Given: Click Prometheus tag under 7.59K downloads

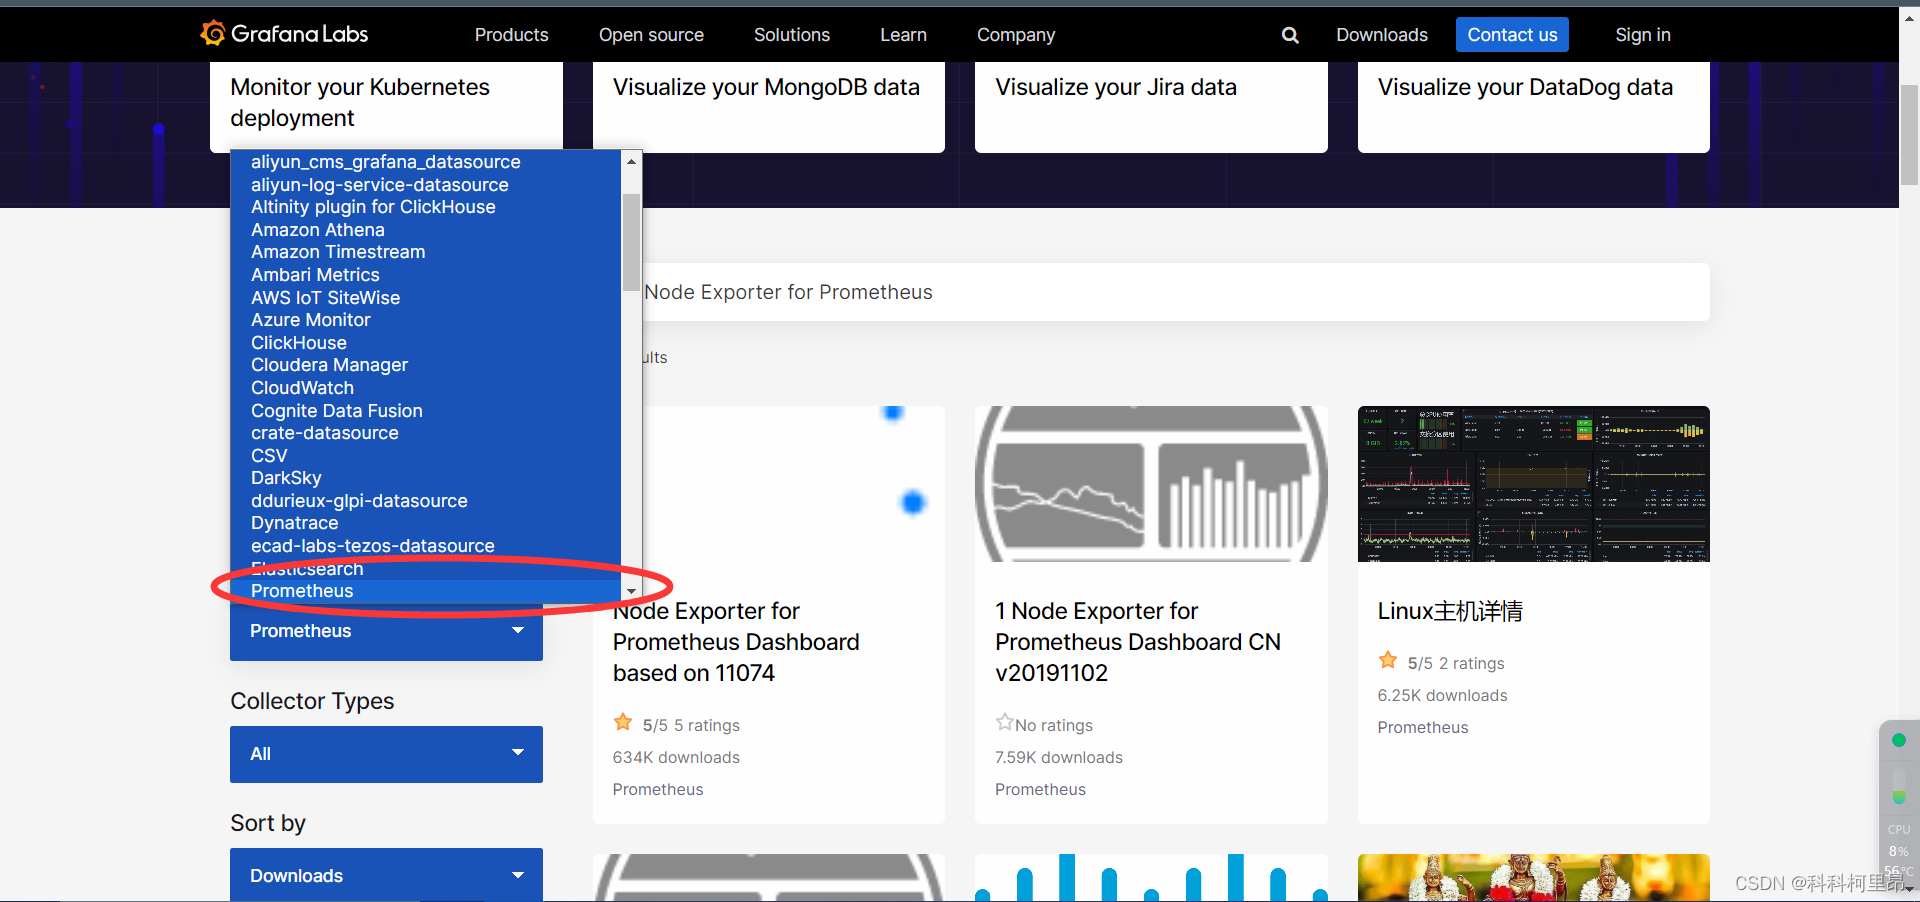Looking at the screenshot, I should point(1040,789).
